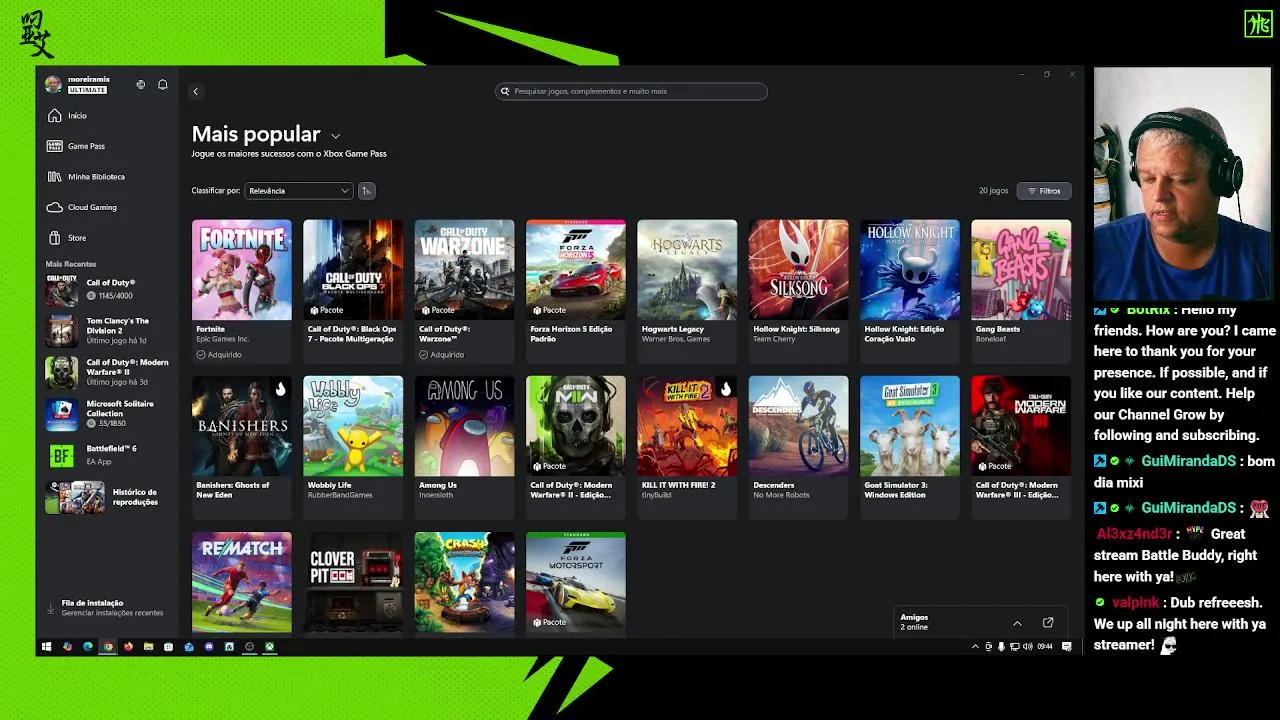Open Goat Simulator 3: Windows Edition
Image resolution: width=1280 pixels, height=720 pixels.
pos(910,446)
